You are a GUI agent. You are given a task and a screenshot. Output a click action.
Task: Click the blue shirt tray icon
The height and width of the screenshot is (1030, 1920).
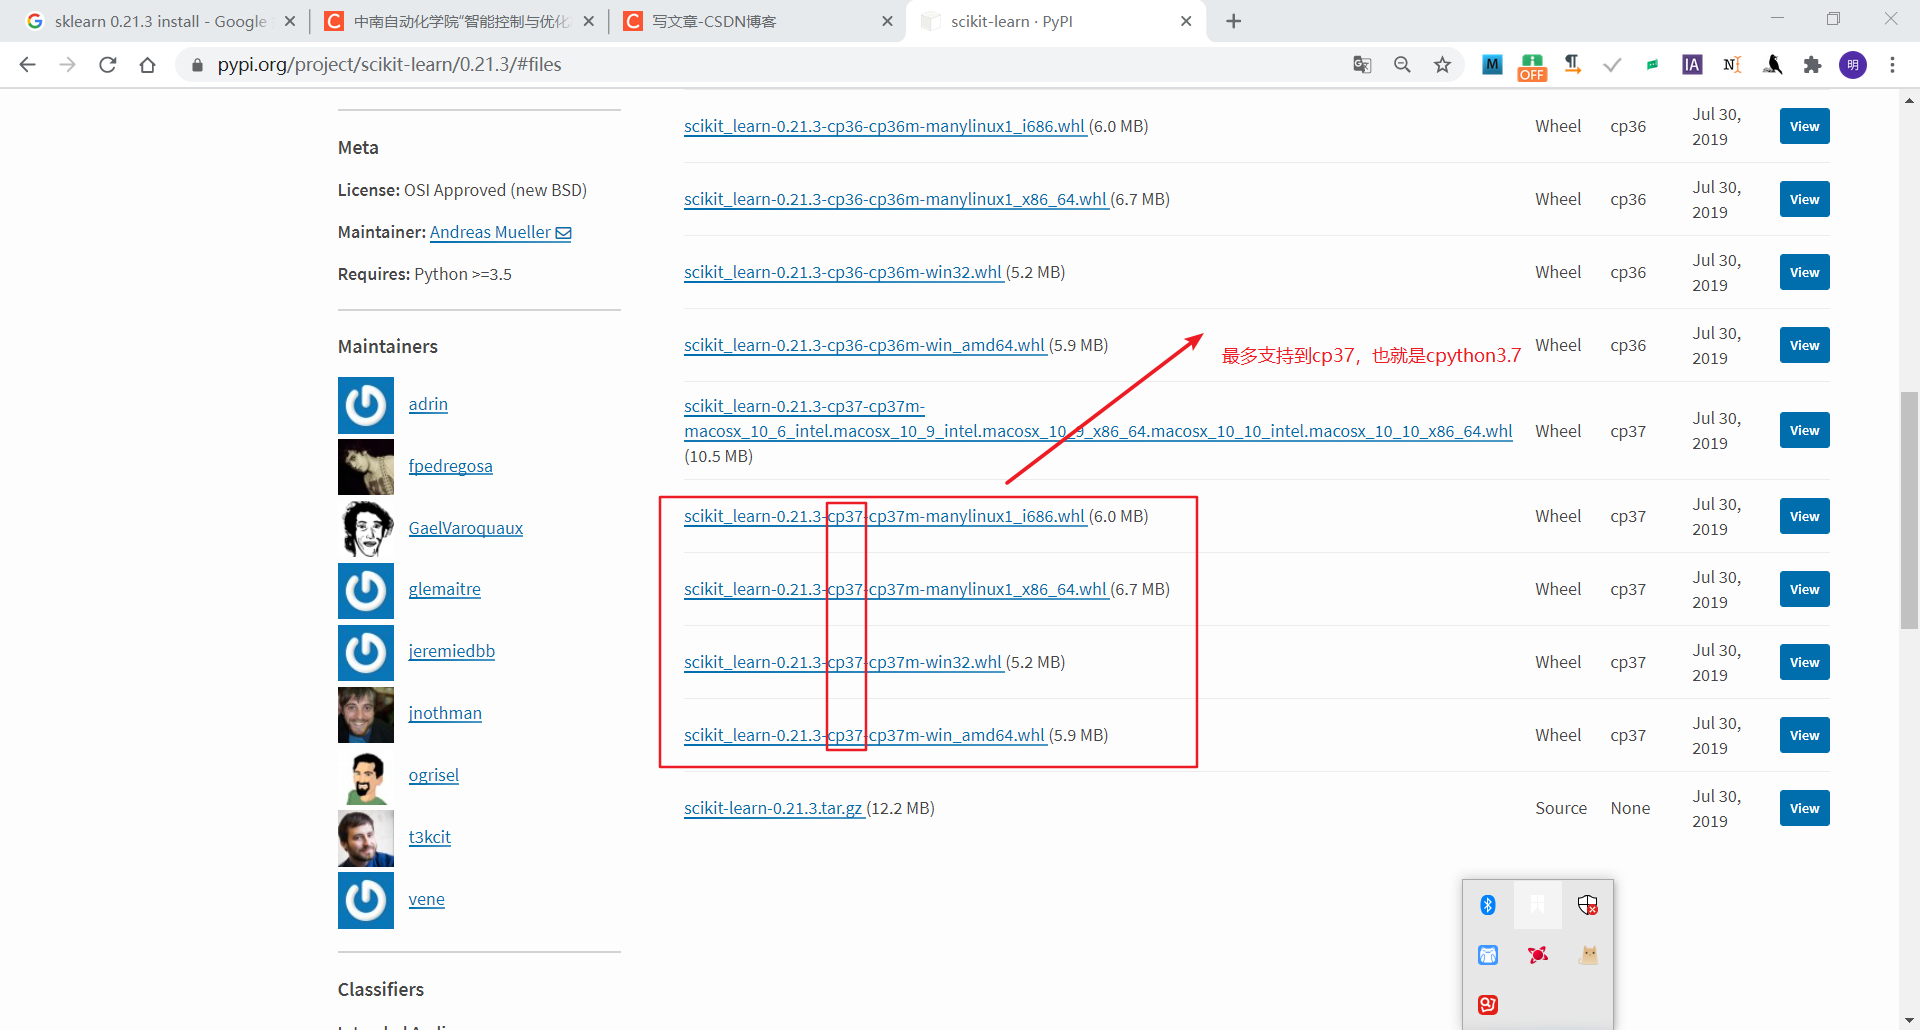[x=1488, y=955]
